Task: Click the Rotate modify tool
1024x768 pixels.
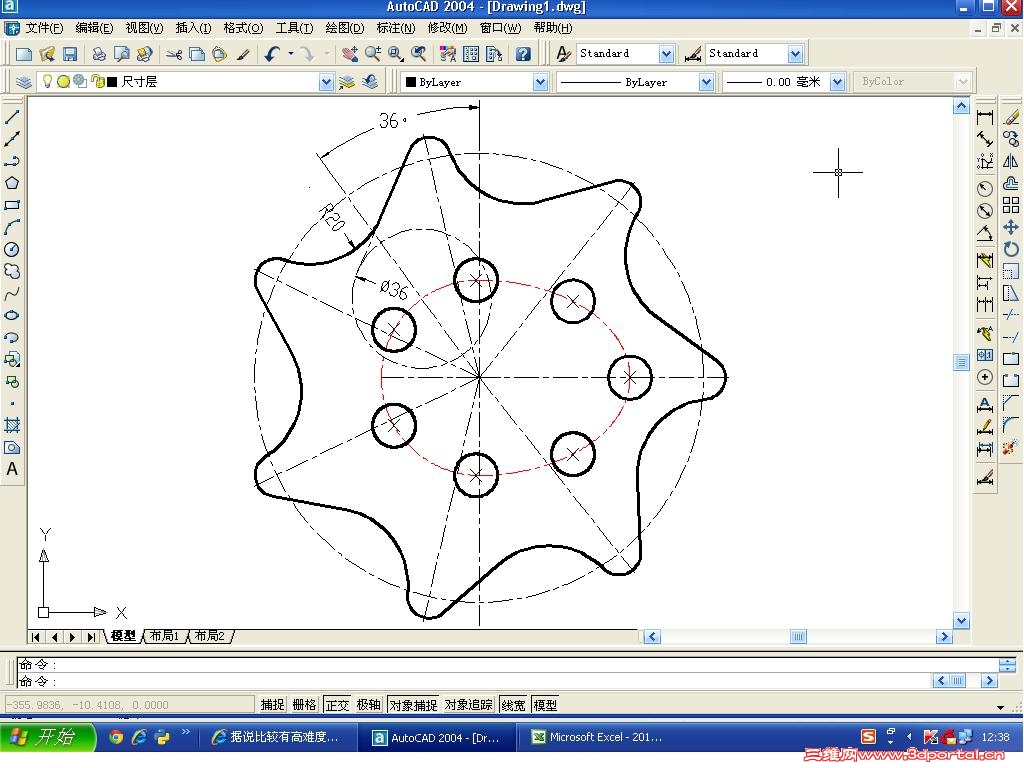Action: [1011, 249]
